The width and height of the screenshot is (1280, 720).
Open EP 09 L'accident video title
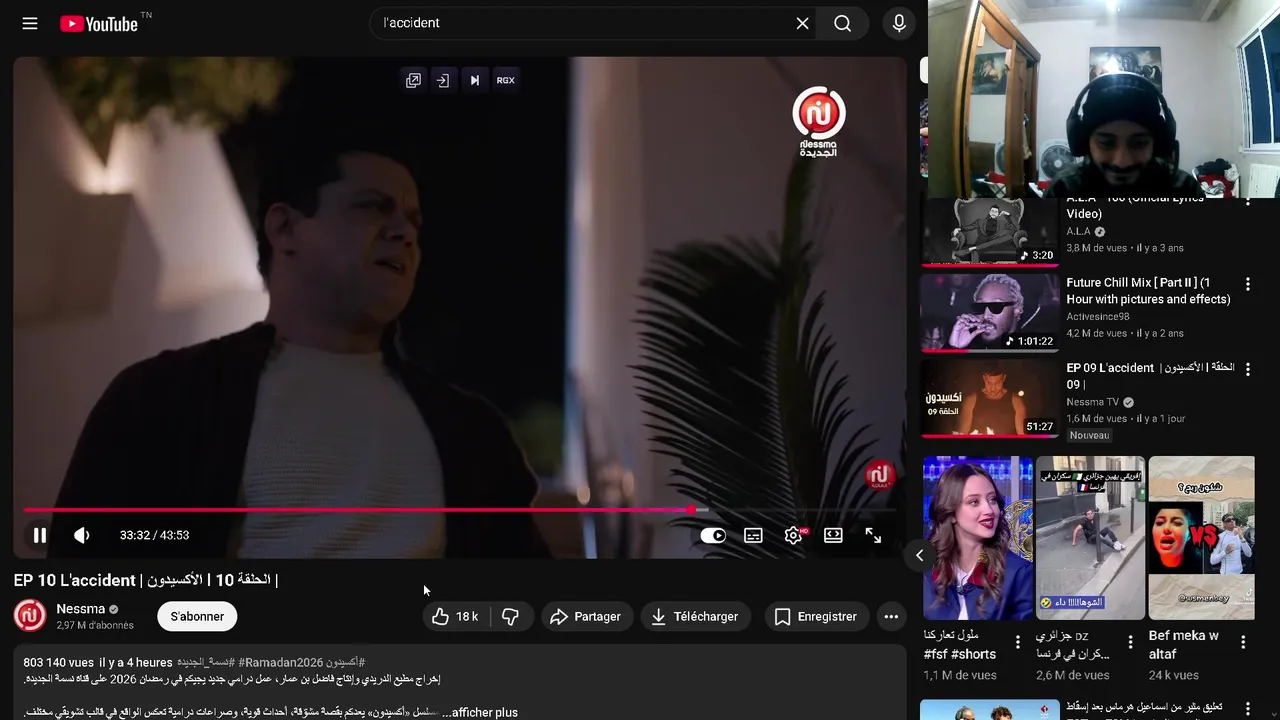(x=1150, y=375)
